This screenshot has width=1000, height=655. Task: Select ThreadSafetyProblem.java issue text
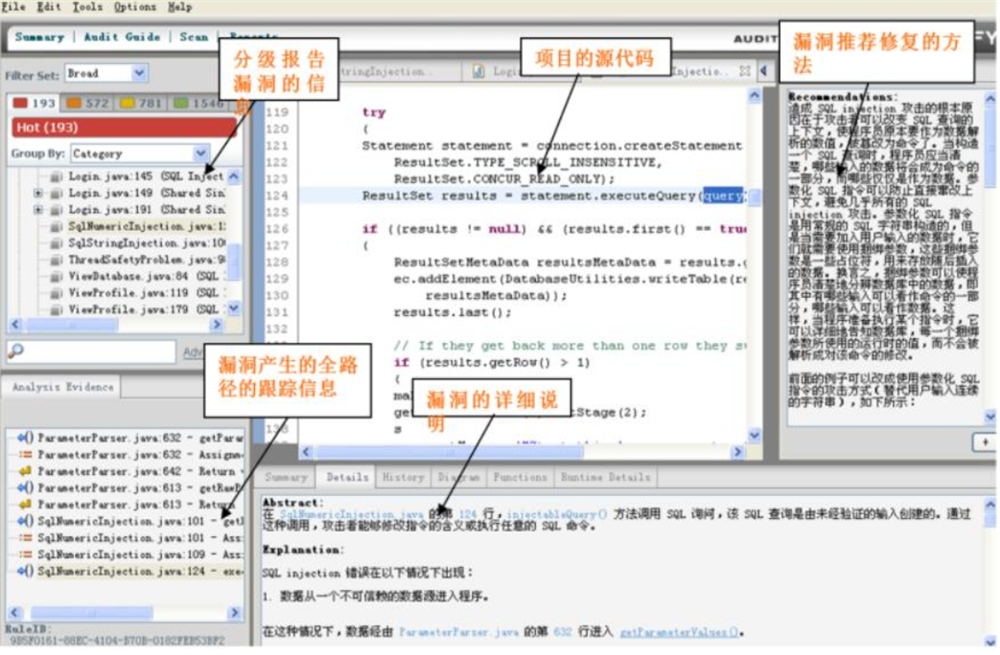click(147, 260)
